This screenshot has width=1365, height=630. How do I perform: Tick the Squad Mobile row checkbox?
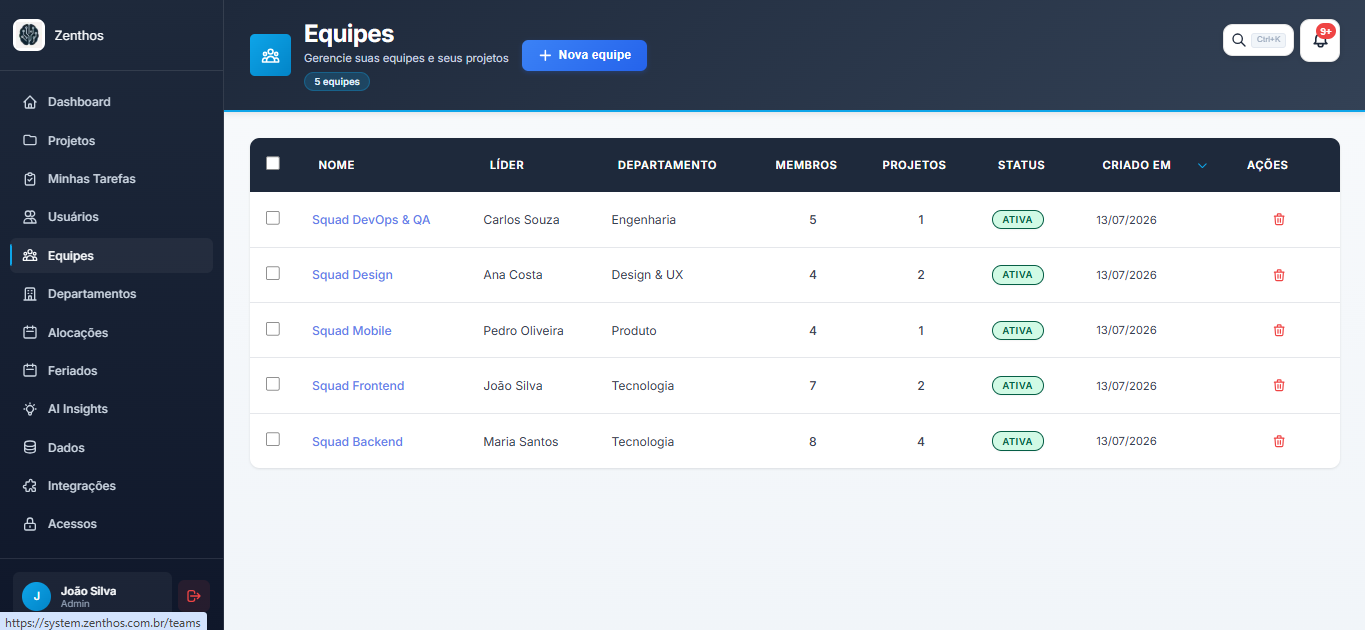273,329
